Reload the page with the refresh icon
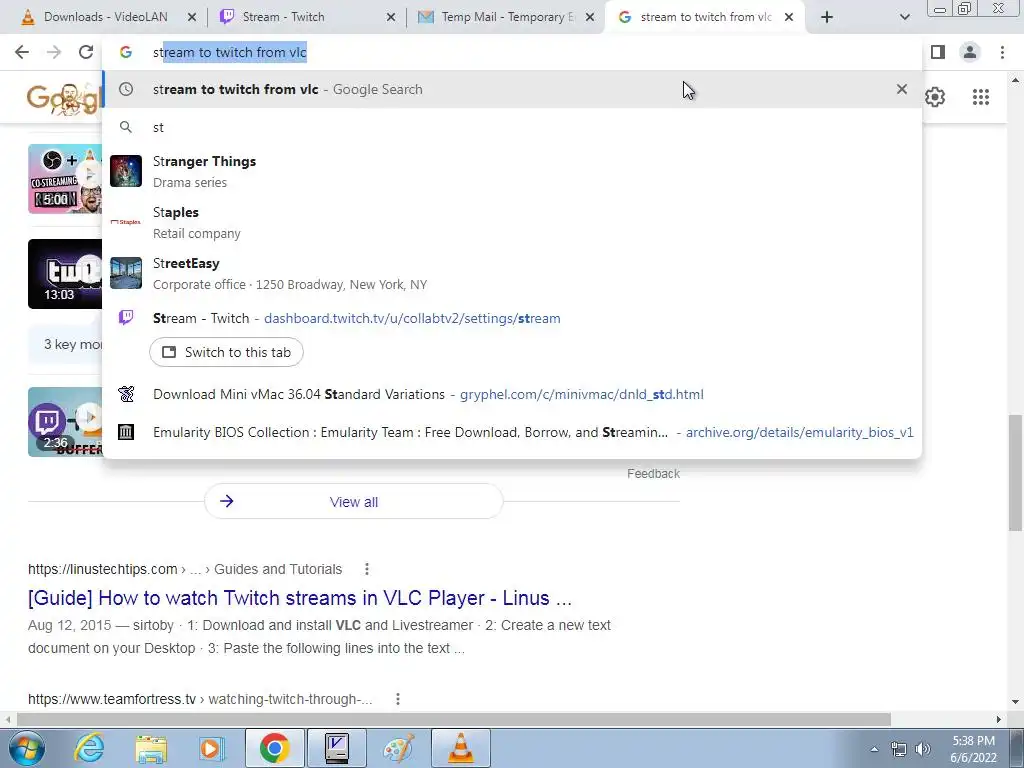Screen dimensions: 1024x768 (86, 52)
